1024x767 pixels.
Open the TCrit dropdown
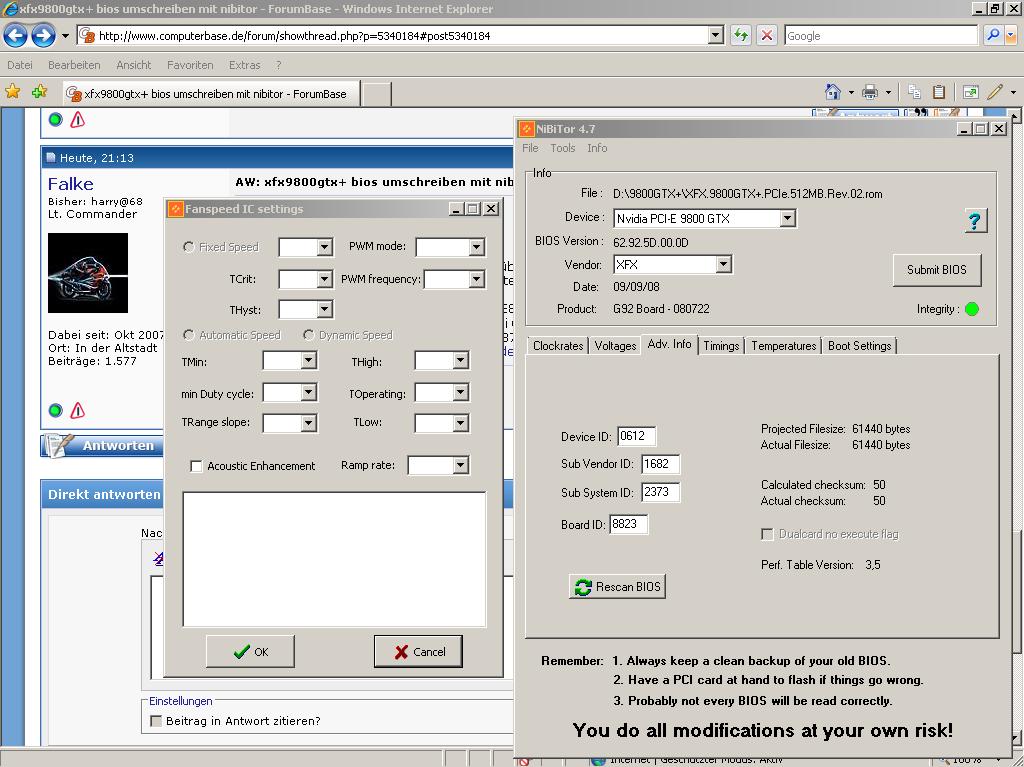[x=325, y=279]
